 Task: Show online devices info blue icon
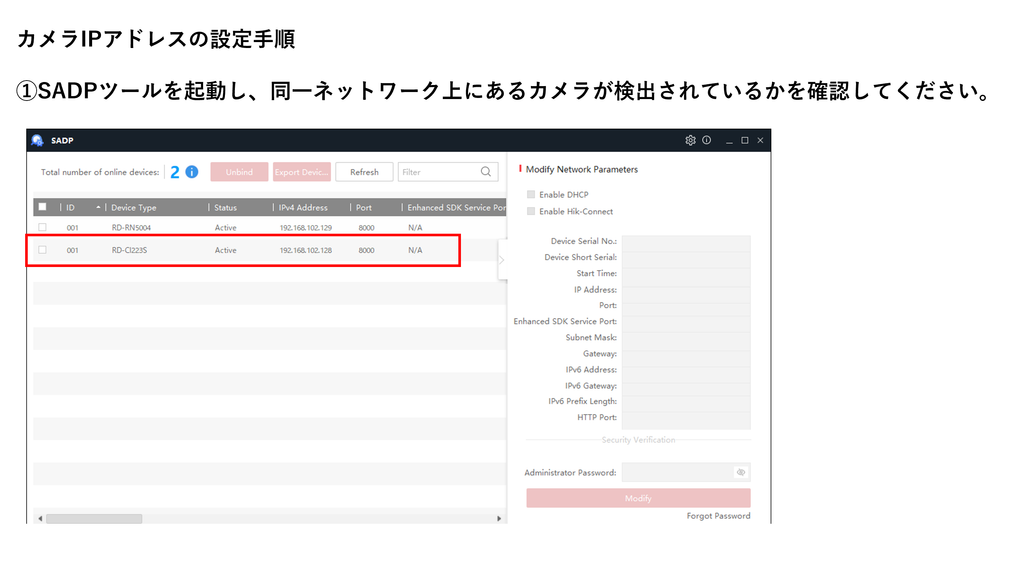pos(192,172)
